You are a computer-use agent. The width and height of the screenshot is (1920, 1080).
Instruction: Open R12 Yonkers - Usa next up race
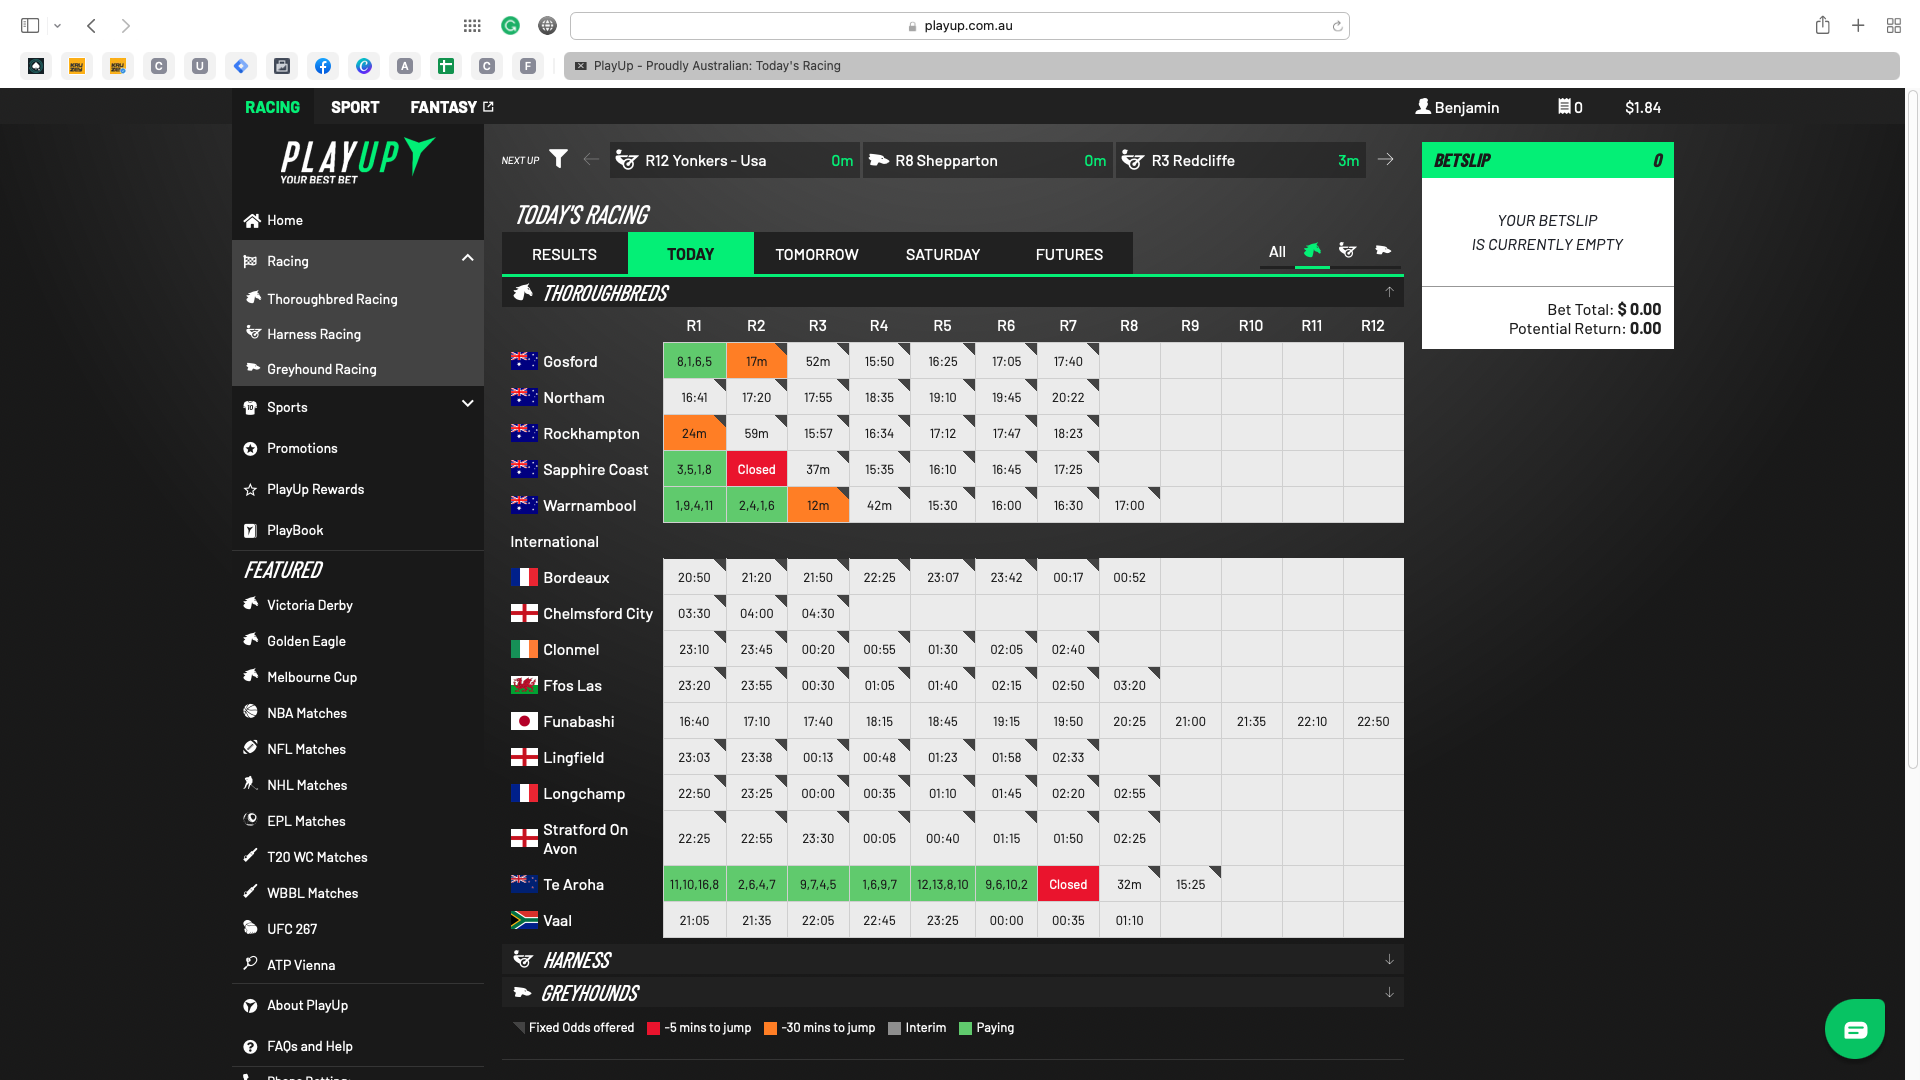tap(735, 160)
